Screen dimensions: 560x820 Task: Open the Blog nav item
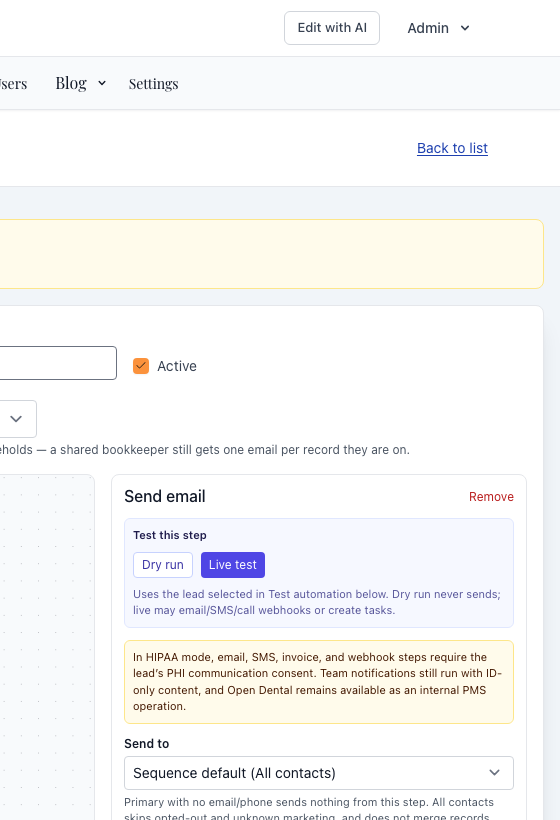point(71,83)
